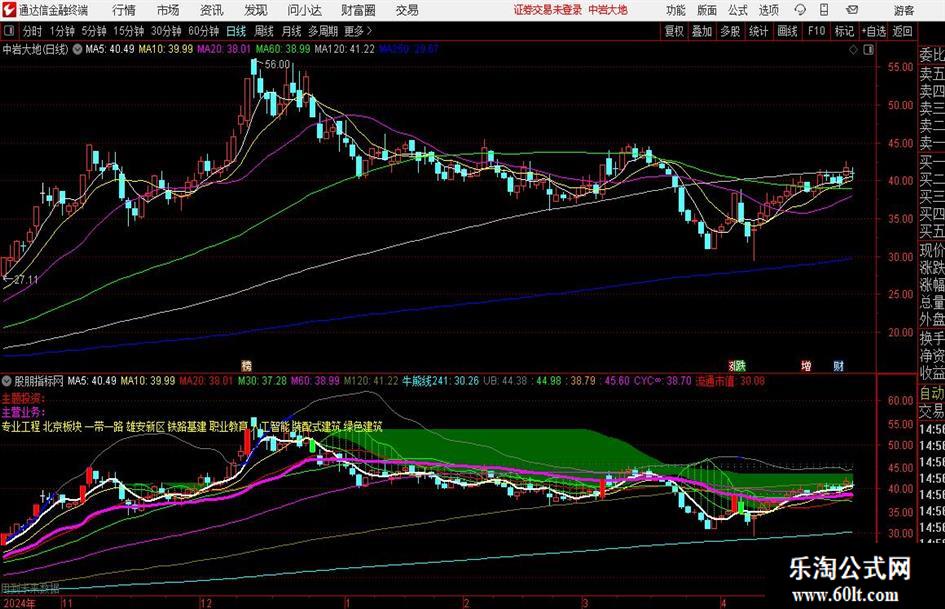Switch to 60分钟 period tab

click(x=203, y=31)
